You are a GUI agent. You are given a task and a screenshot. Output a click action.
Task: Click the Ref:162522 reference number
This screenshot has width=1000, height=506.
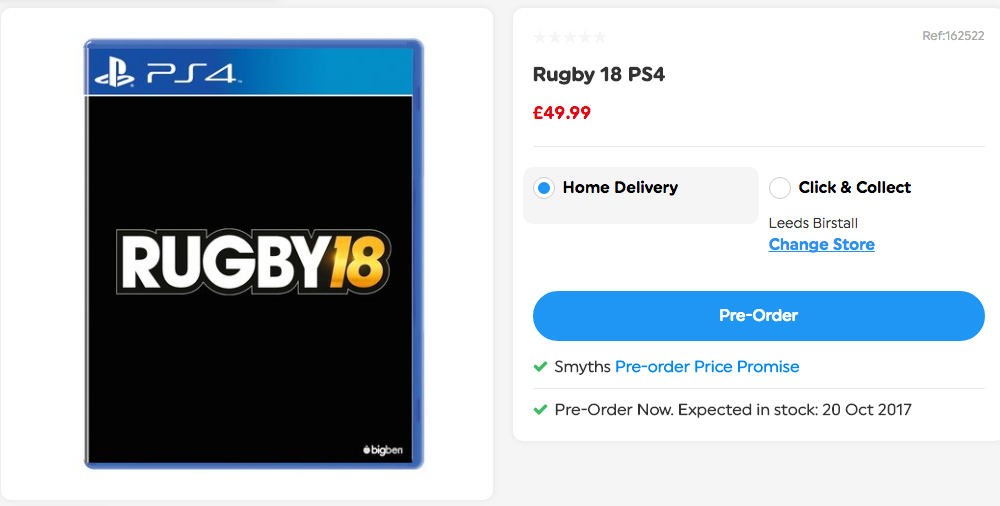[953, 36]
